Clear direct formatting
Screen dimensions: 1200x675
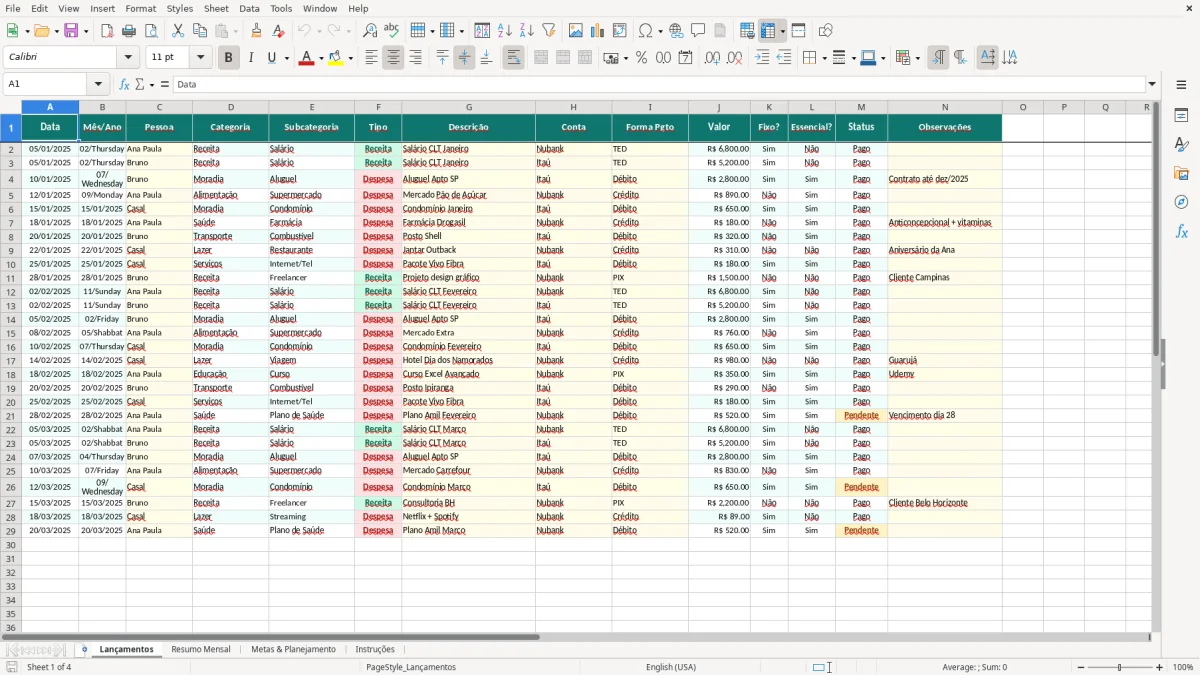279,31
